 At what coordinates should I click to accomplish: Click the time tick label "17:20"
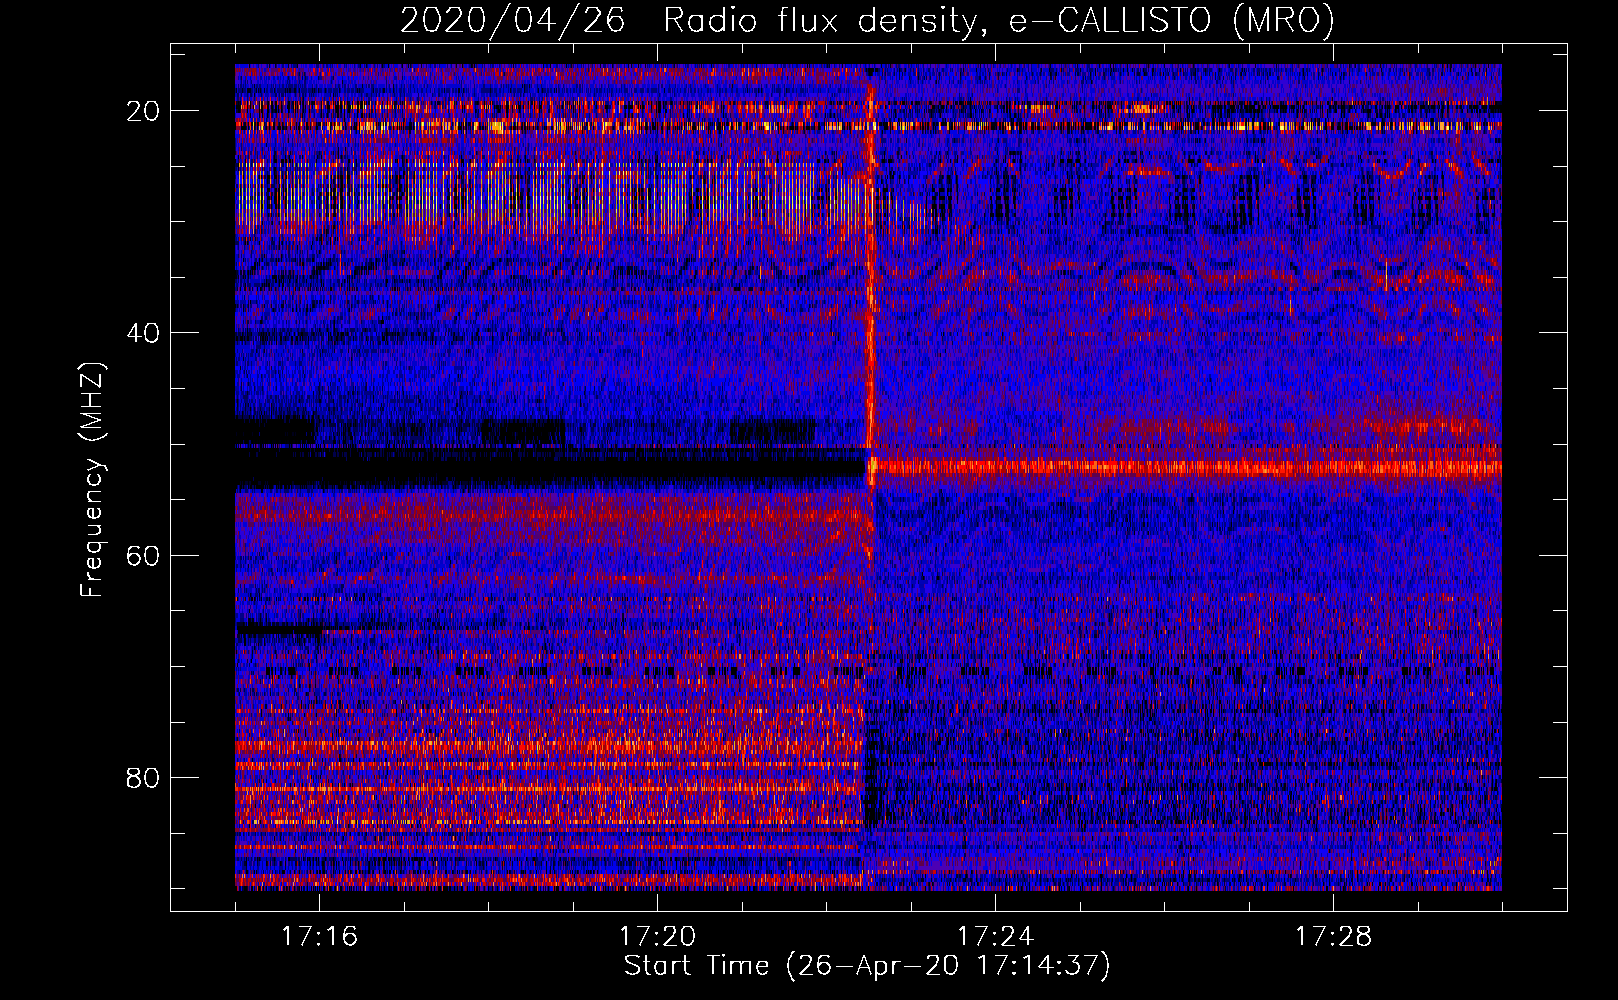[x=657, y=936]
